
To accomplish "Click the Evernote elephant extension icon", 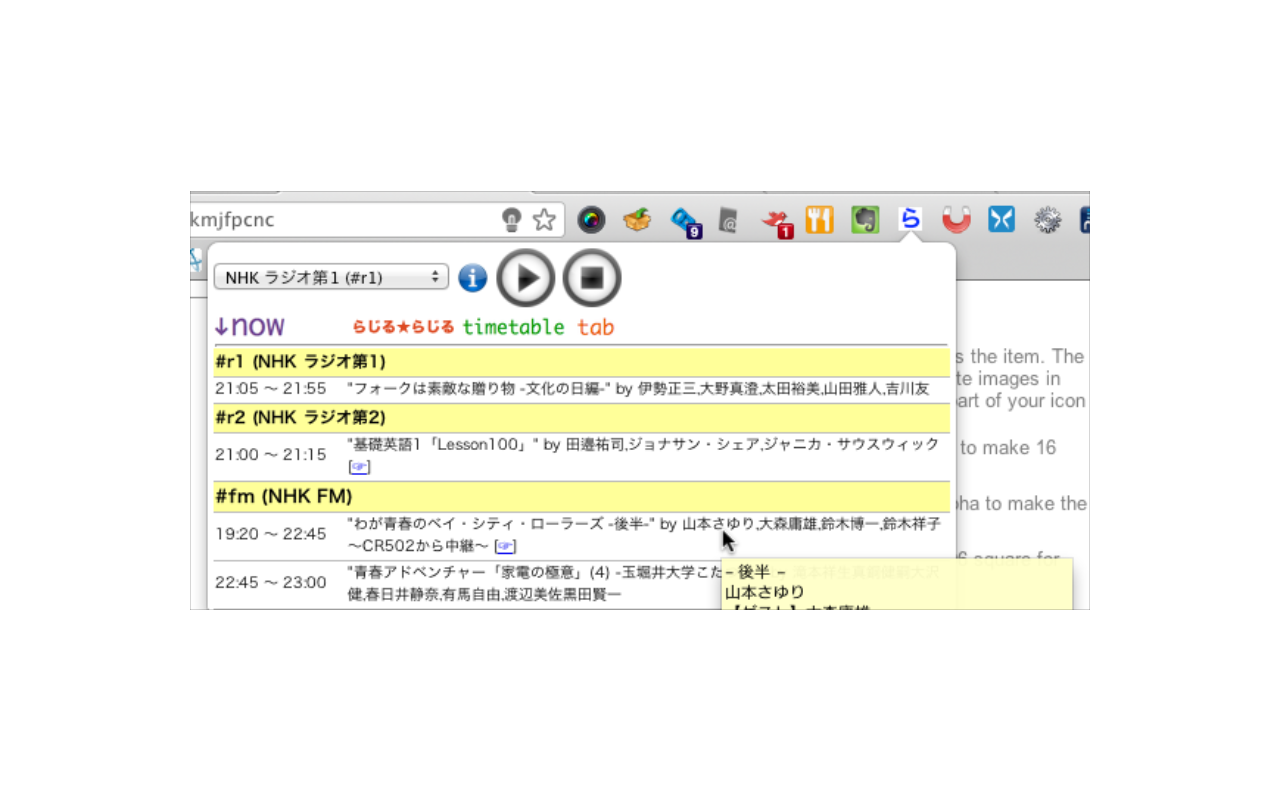I will (x=865, y=220).
